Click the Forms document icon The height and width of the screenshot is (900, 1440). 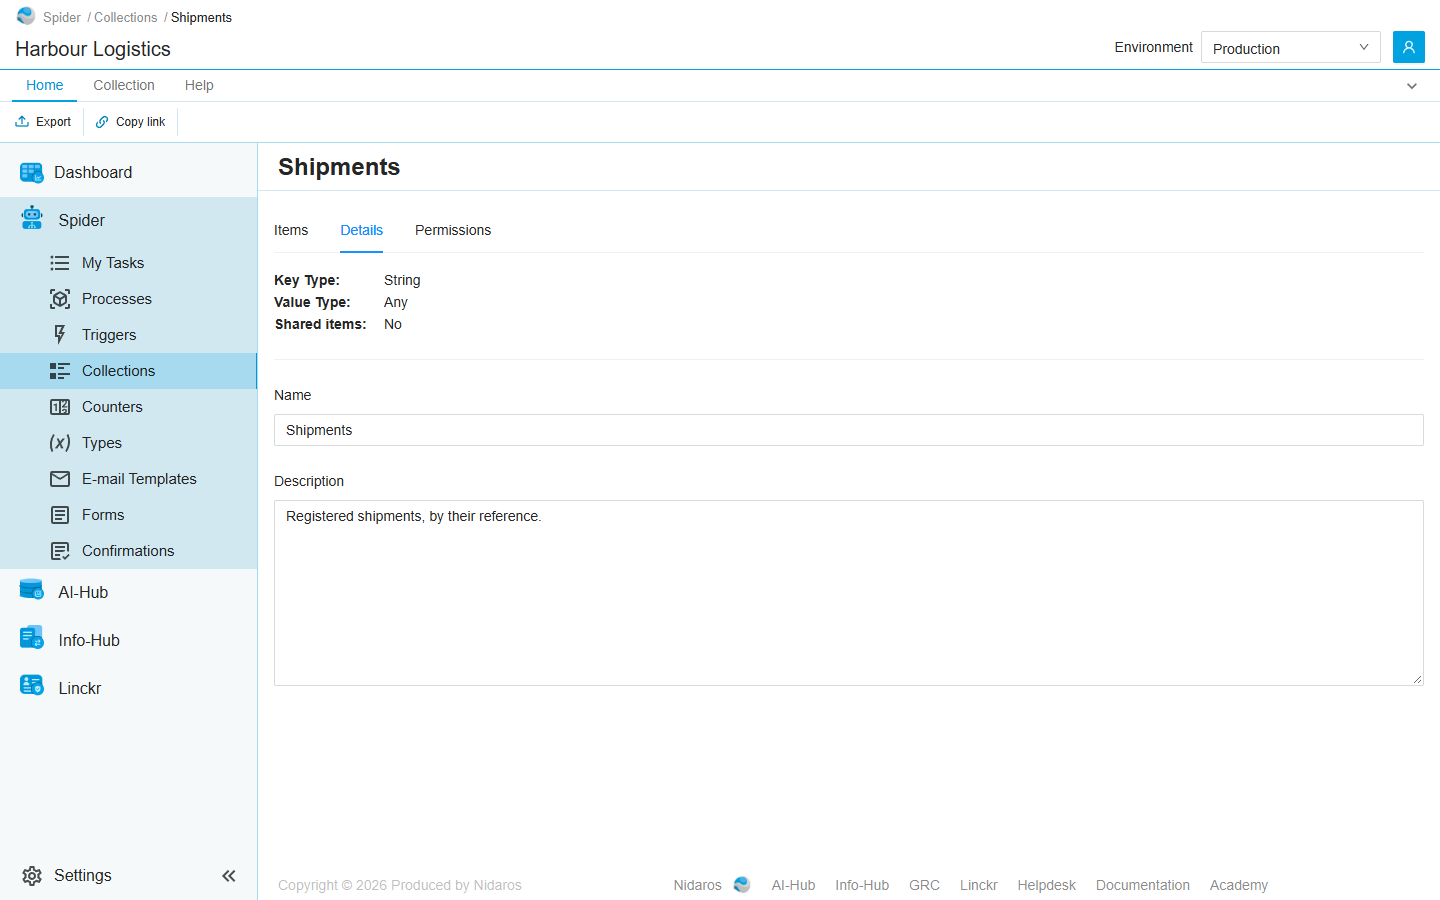(60, 515)
